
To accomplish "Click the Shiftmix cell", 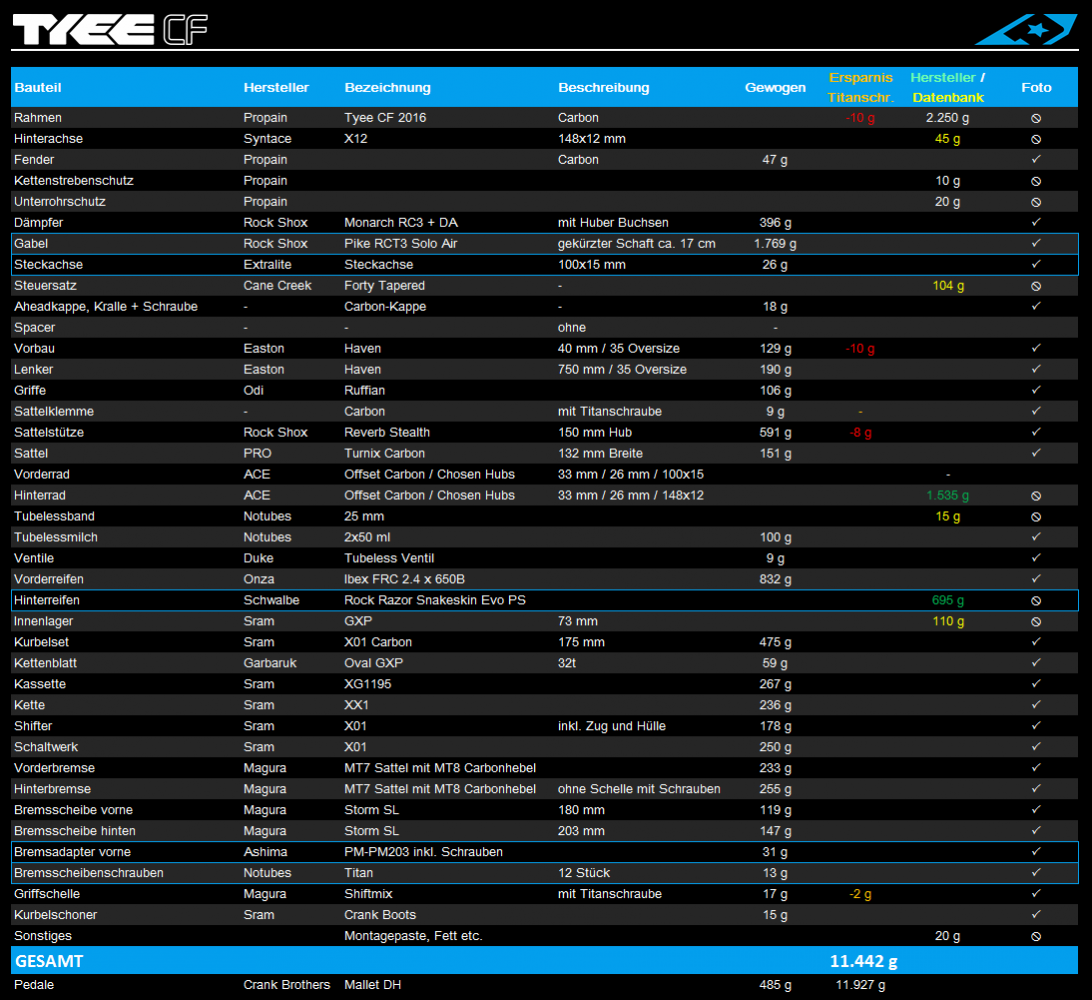I will (x=368, y=893).
